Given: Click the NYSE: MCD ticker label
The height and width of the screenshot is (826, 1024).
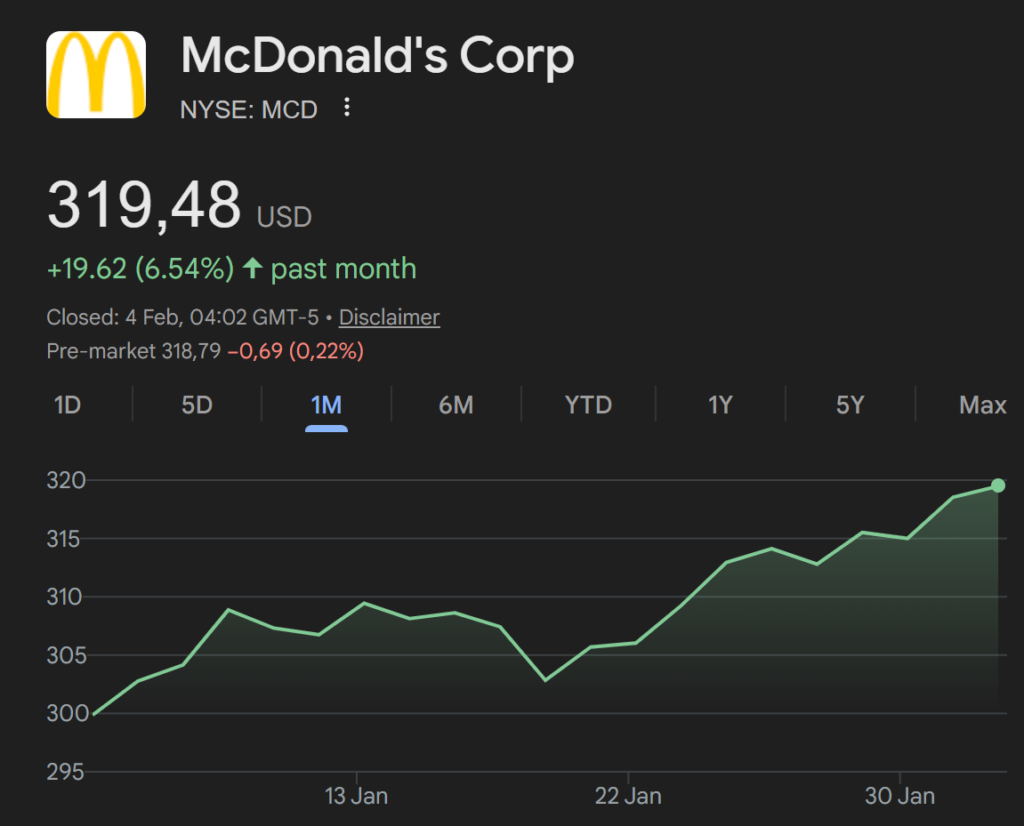Looking at the screenshot, I should [x=248, y=109].
